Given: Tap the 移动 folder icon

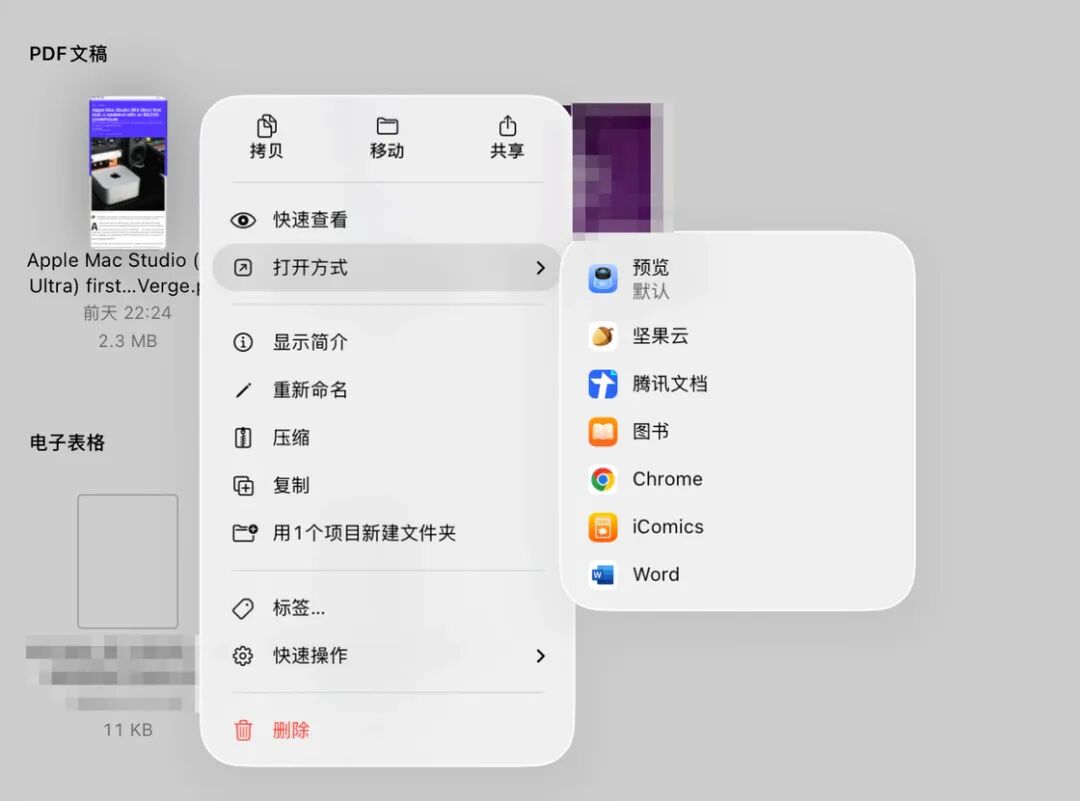Looking at the screenshot, I should point(387,126).
